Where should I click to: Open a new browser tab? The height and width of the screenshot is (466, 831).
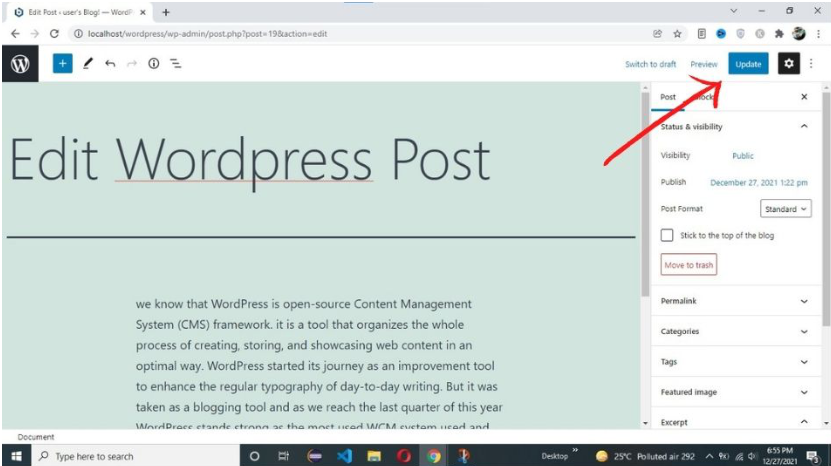point(166,12)
